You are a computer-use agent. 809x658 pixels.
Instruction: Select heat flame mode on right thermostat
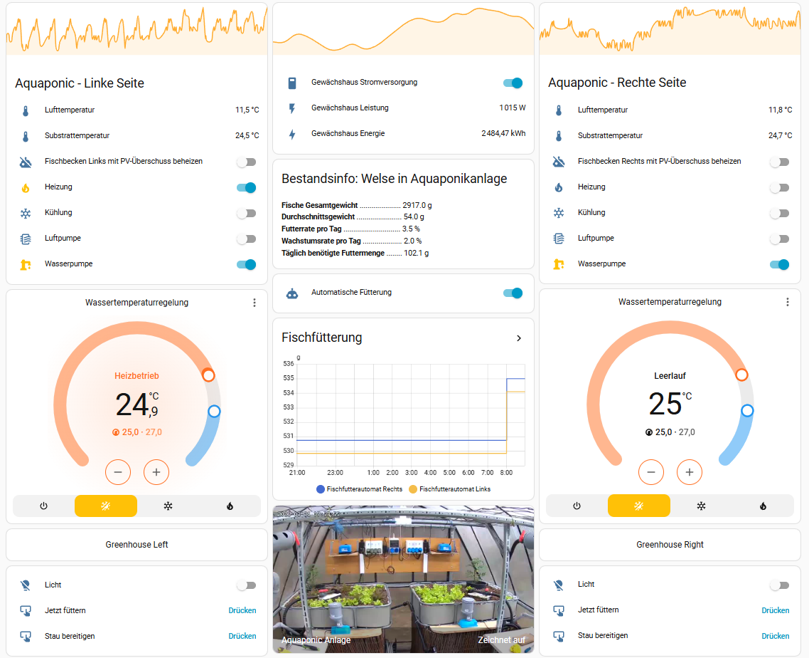(x=763, y=506)
